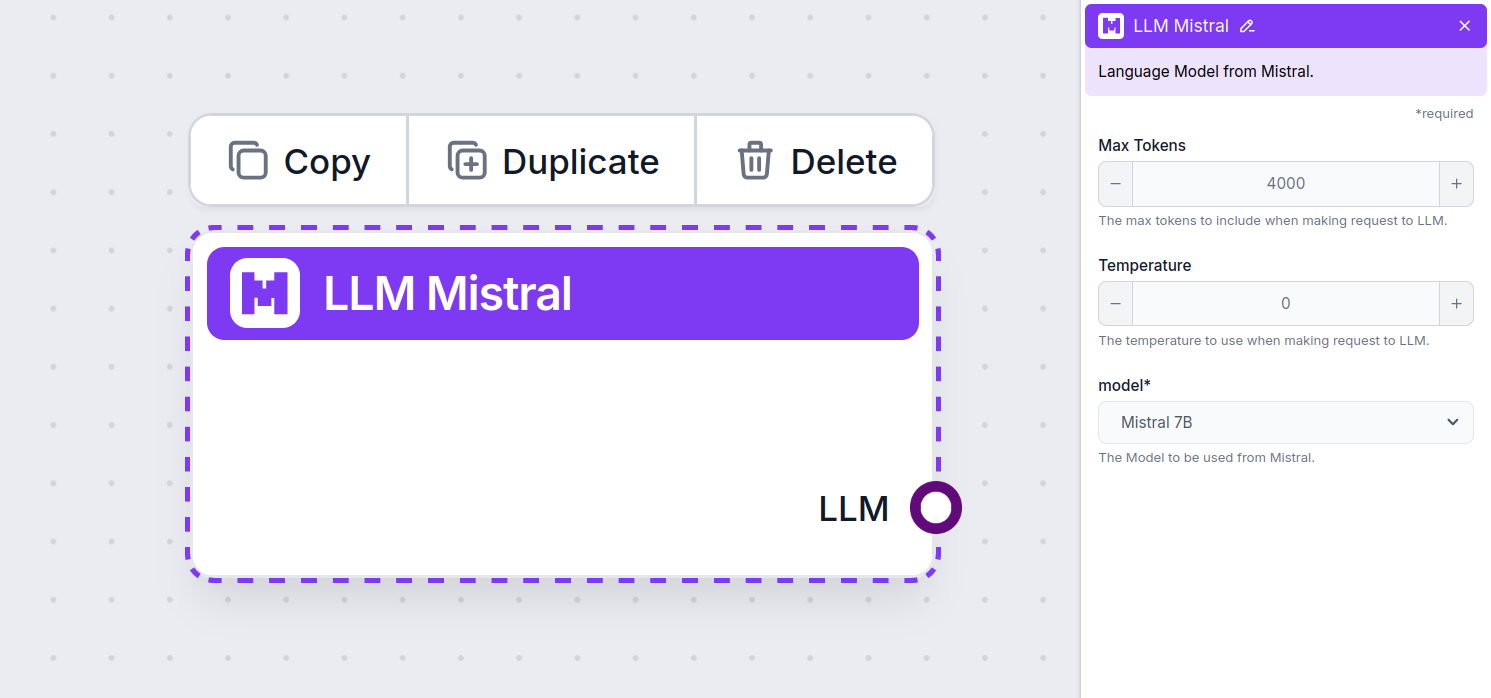
Task: Focus the Max Tokens value field
Action: (1285, 184)
